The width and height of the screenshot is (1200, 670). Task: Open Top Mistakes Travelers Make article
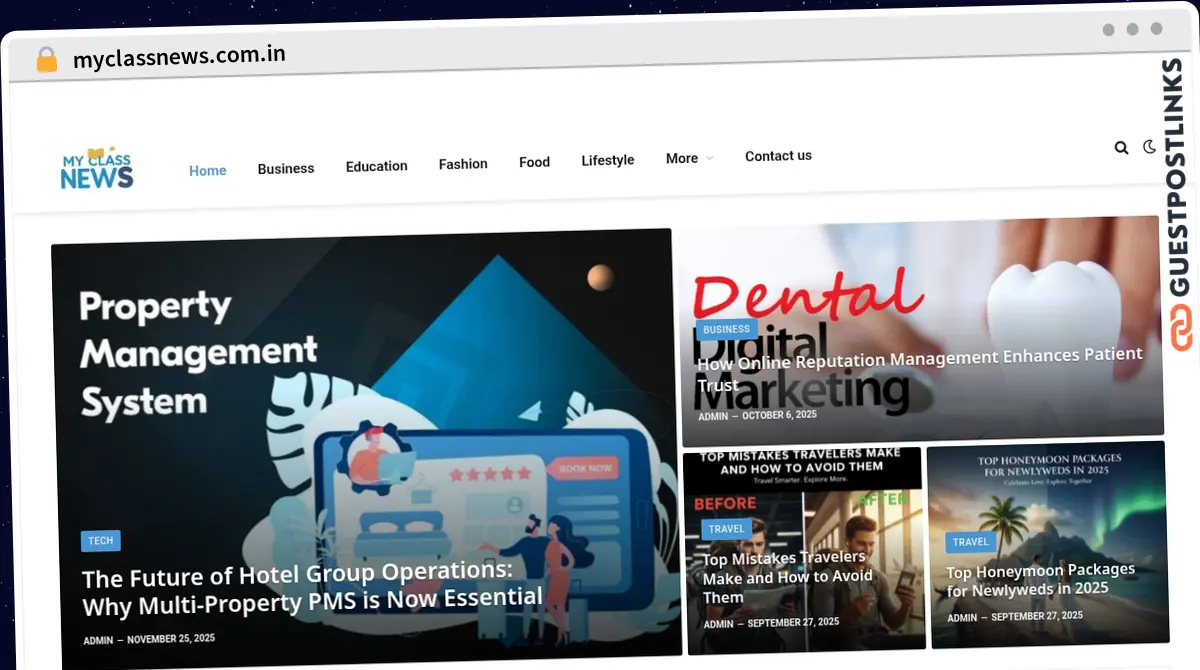(x=788, y=577)
